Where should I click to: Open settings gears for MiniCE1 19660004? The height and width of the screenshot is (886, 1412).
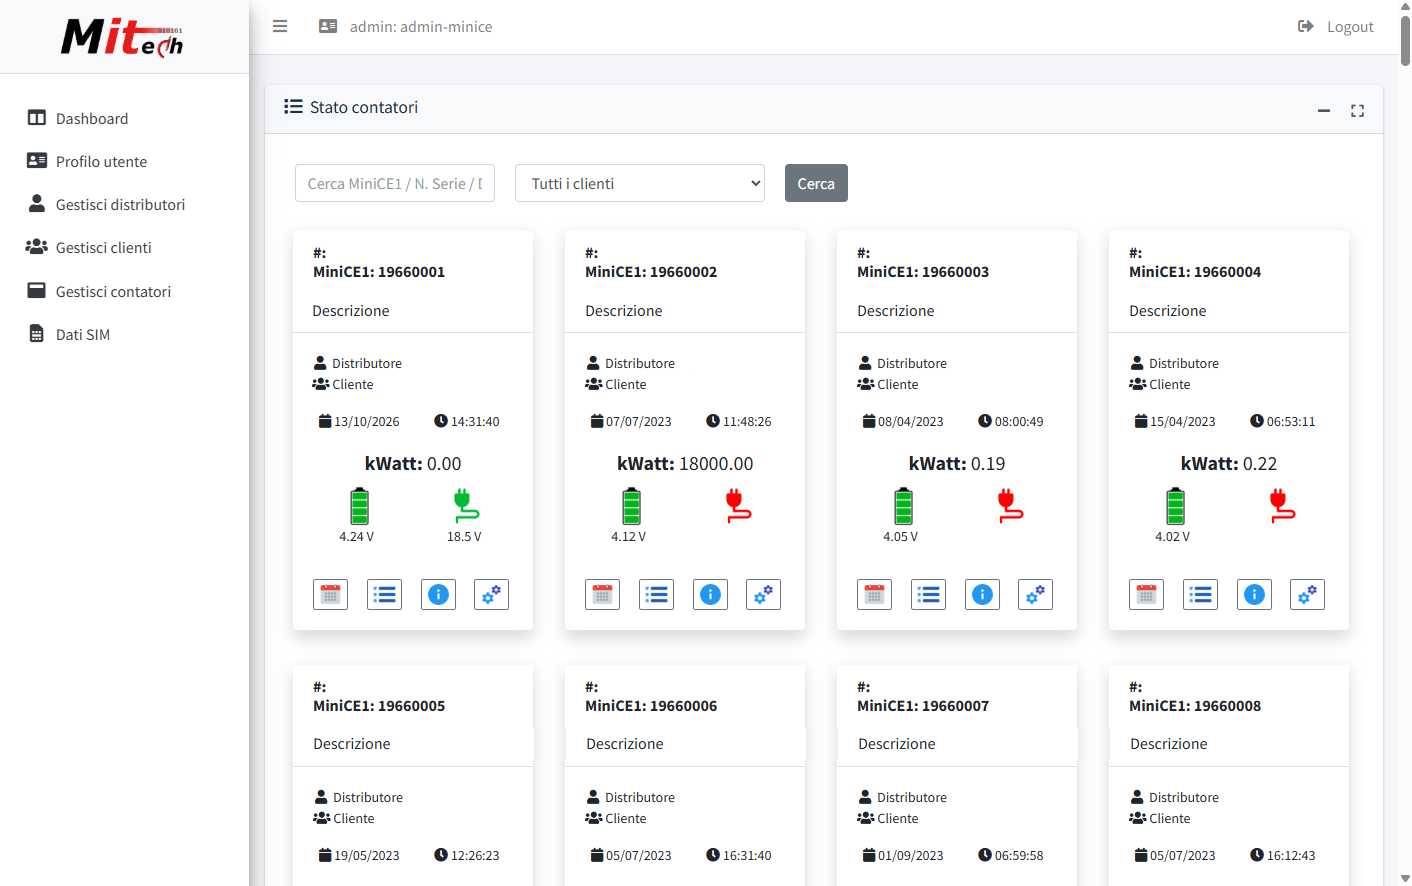1307,594
